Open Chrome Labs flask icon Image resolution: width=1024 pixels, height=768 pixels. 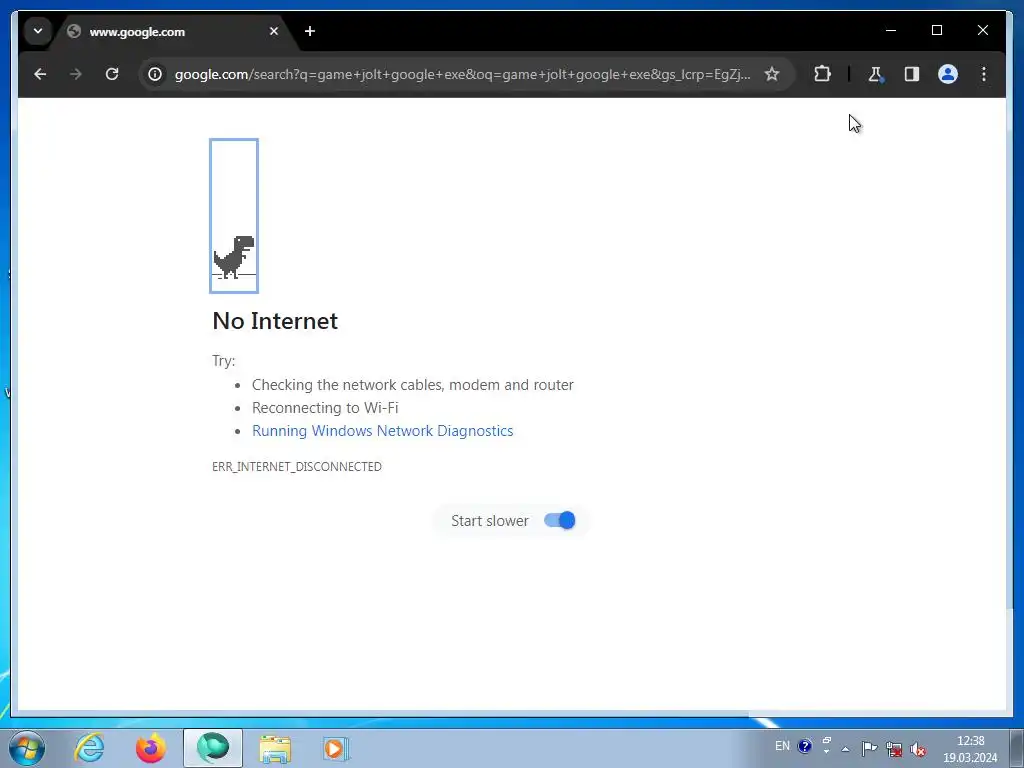[x=876, y=74]
